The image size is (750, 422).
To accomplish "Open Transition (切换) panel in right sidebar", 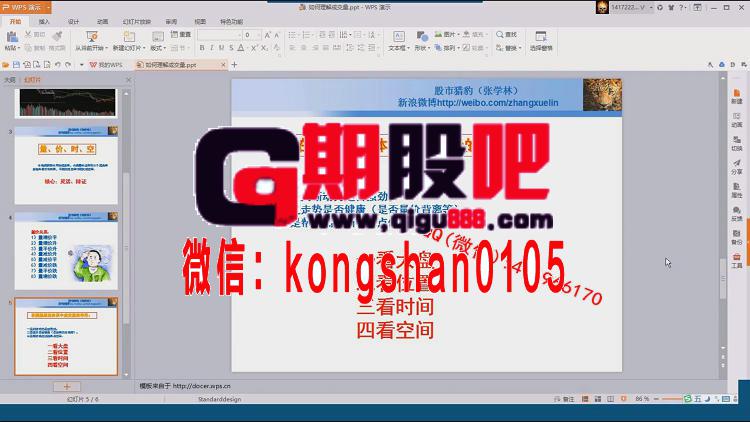I will click(x=737, y=143).
